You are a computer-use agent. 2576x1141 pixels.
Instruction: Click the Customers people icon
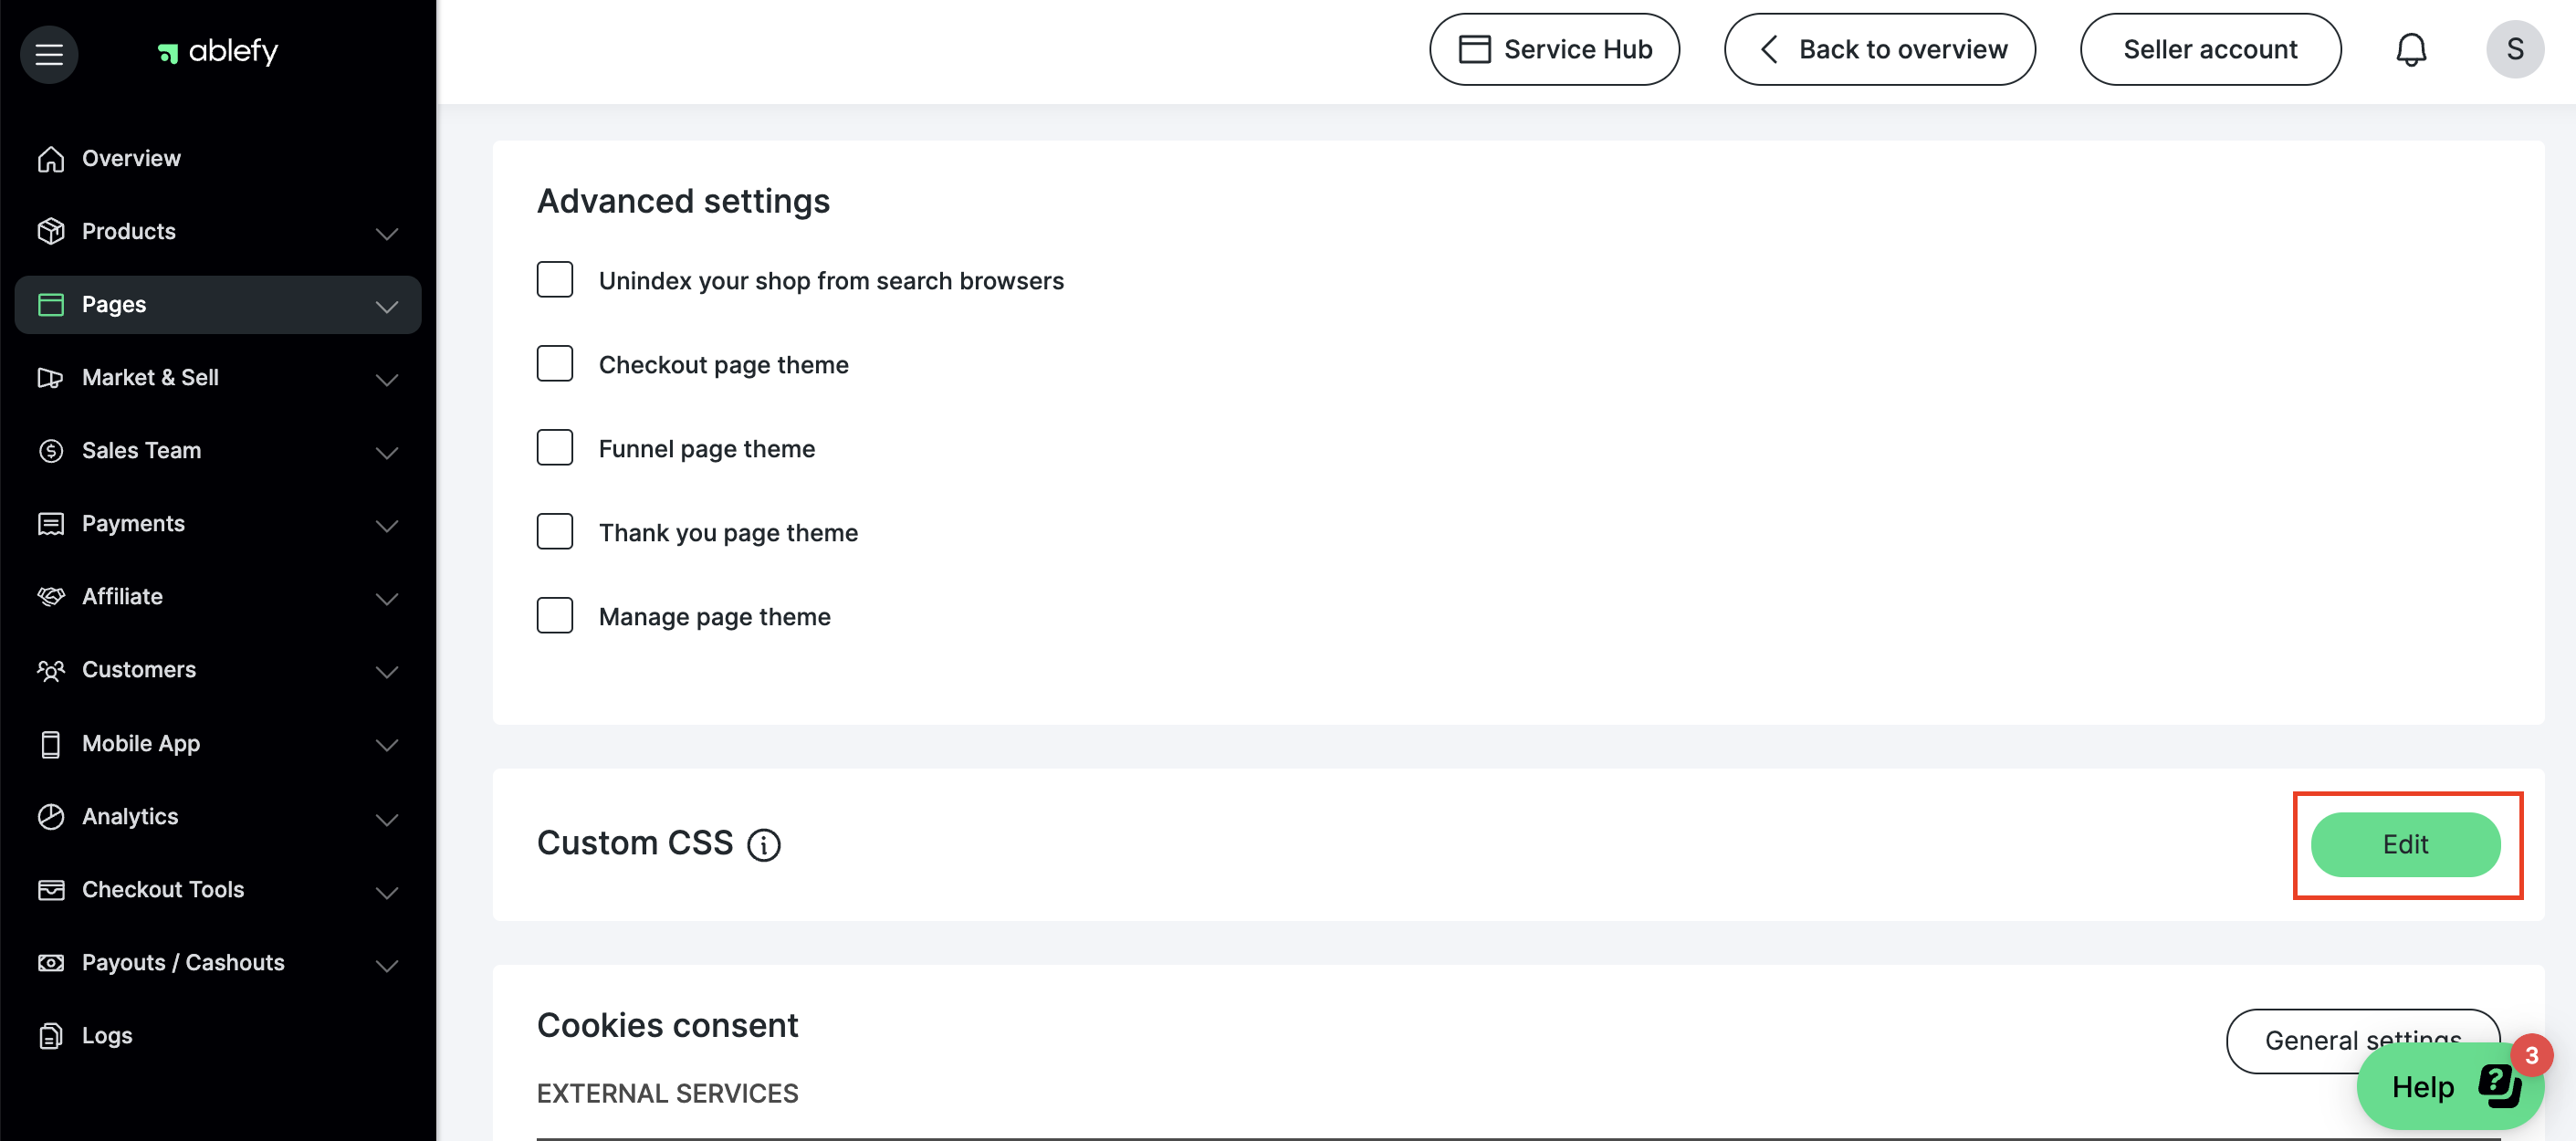(x=51, y=669)
